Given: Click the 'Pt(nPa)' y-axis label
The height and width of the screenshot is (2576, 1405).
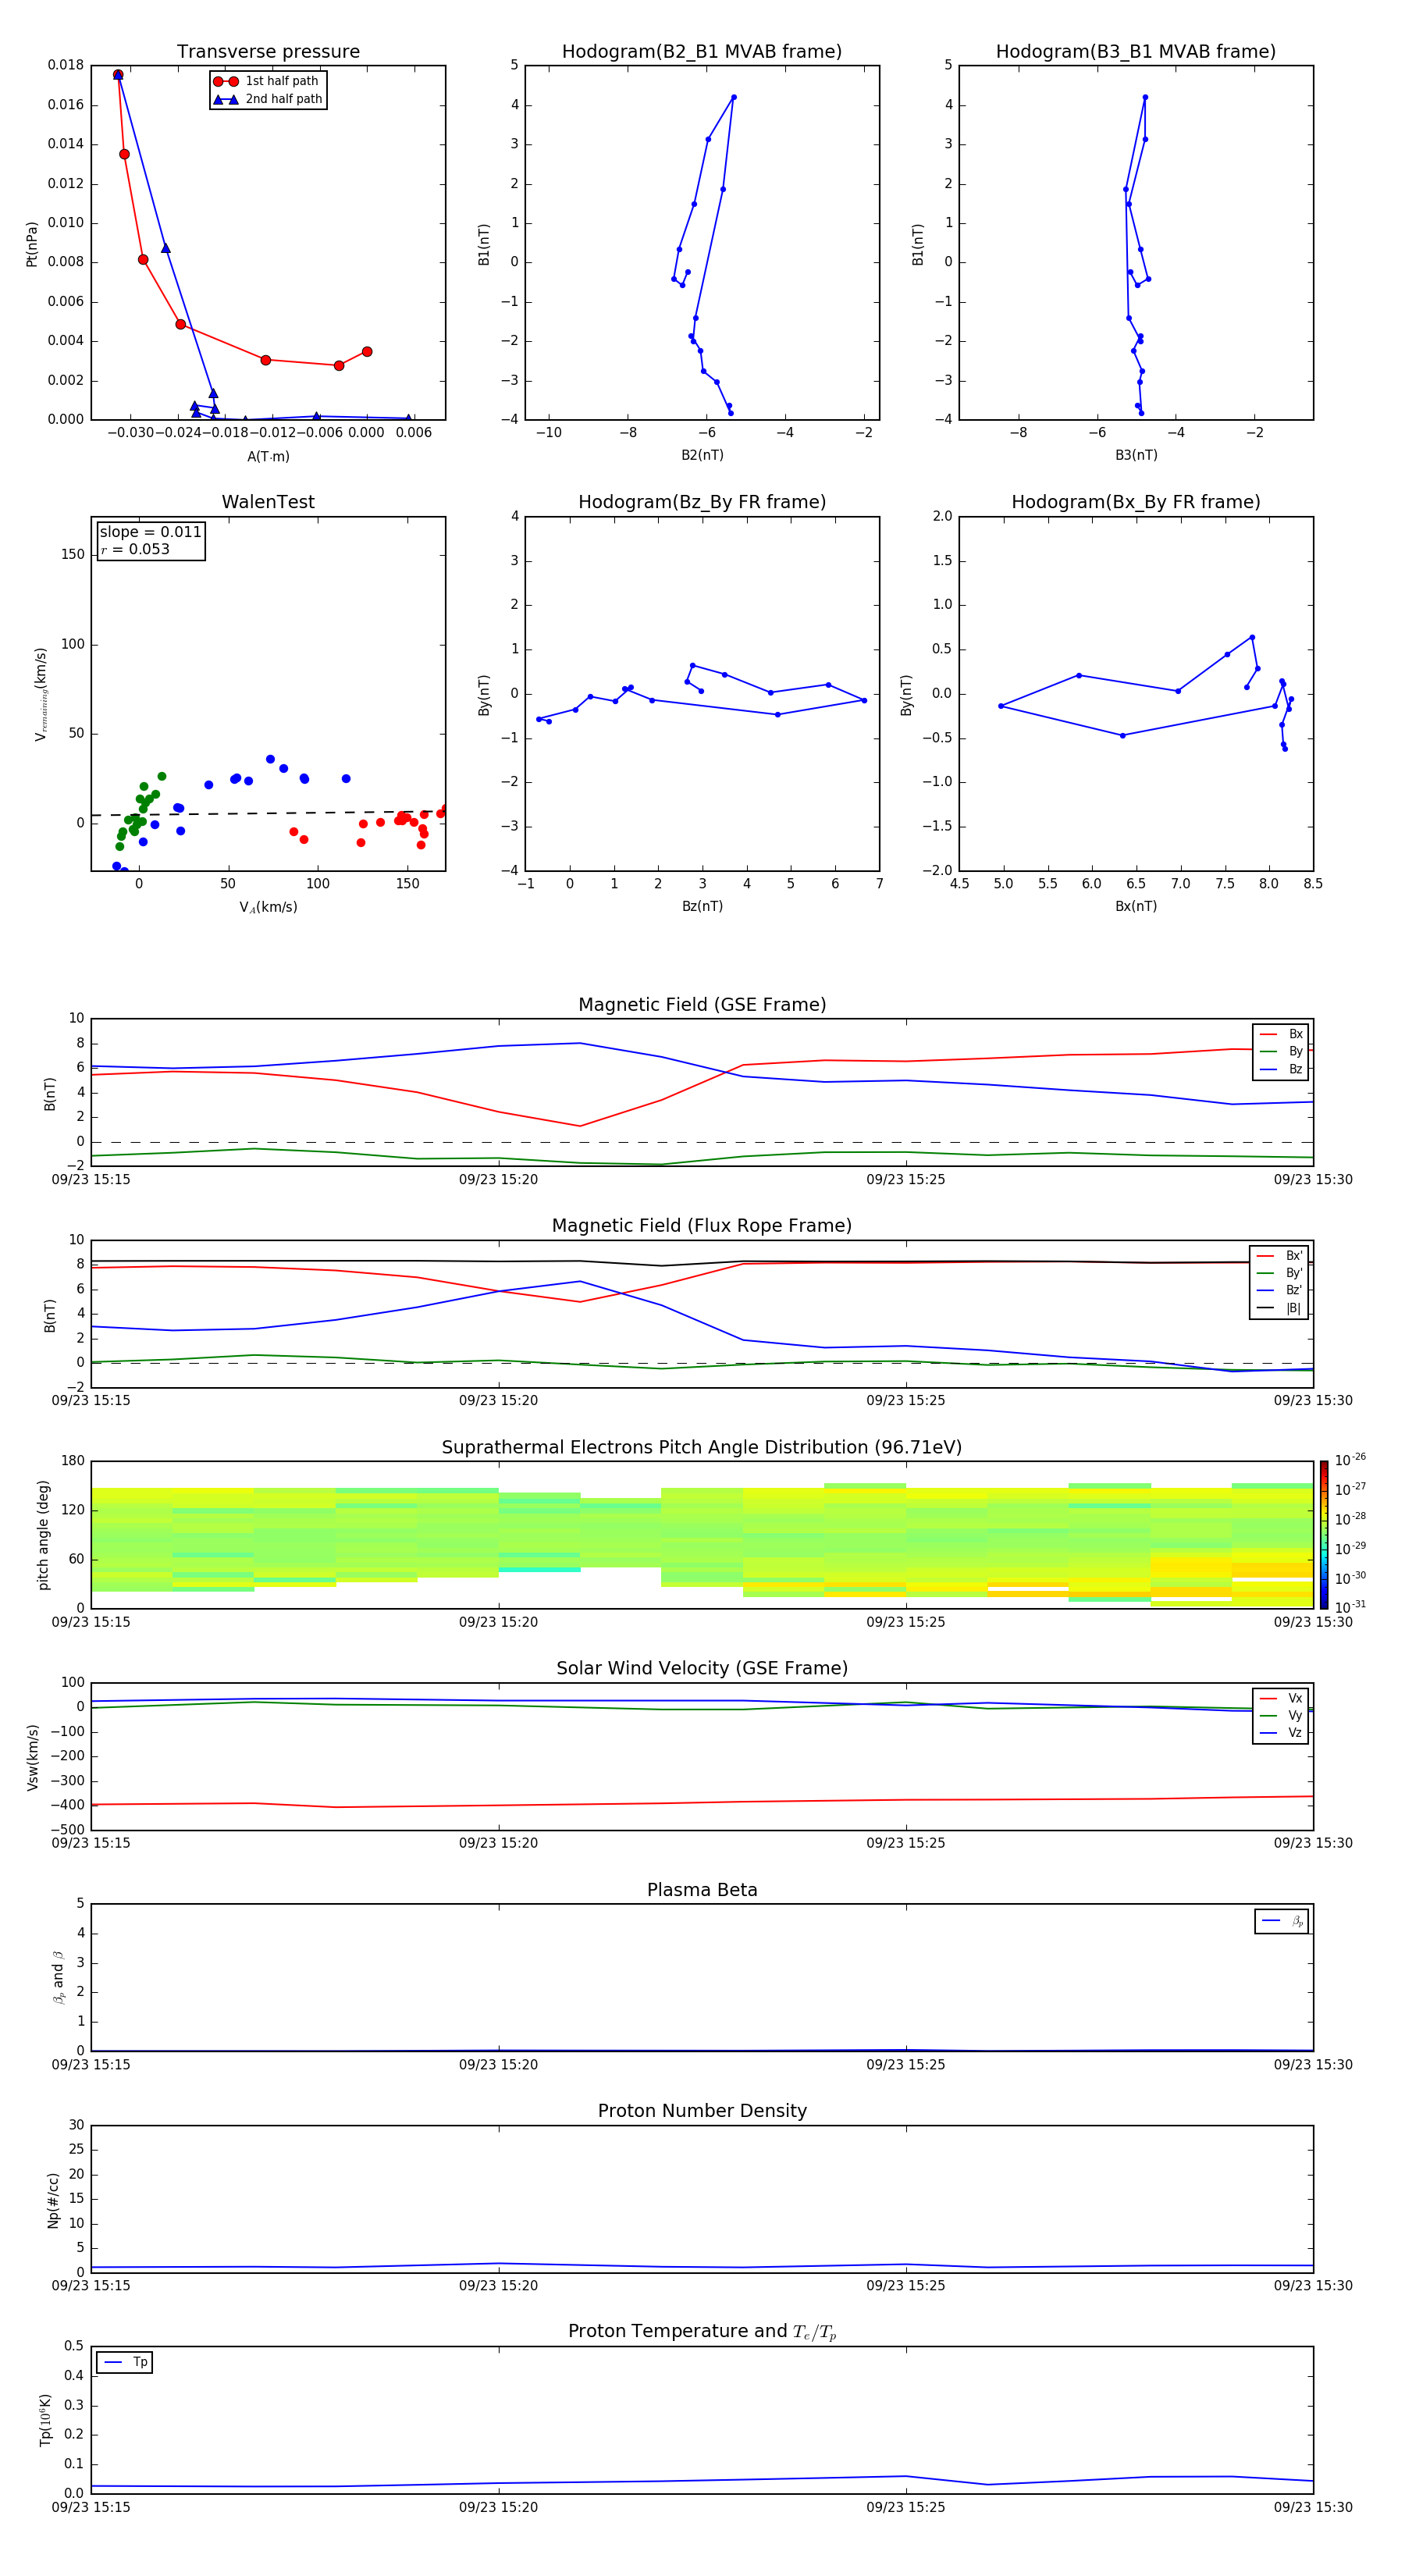Looking at the screenshot, I should (32, 243).
